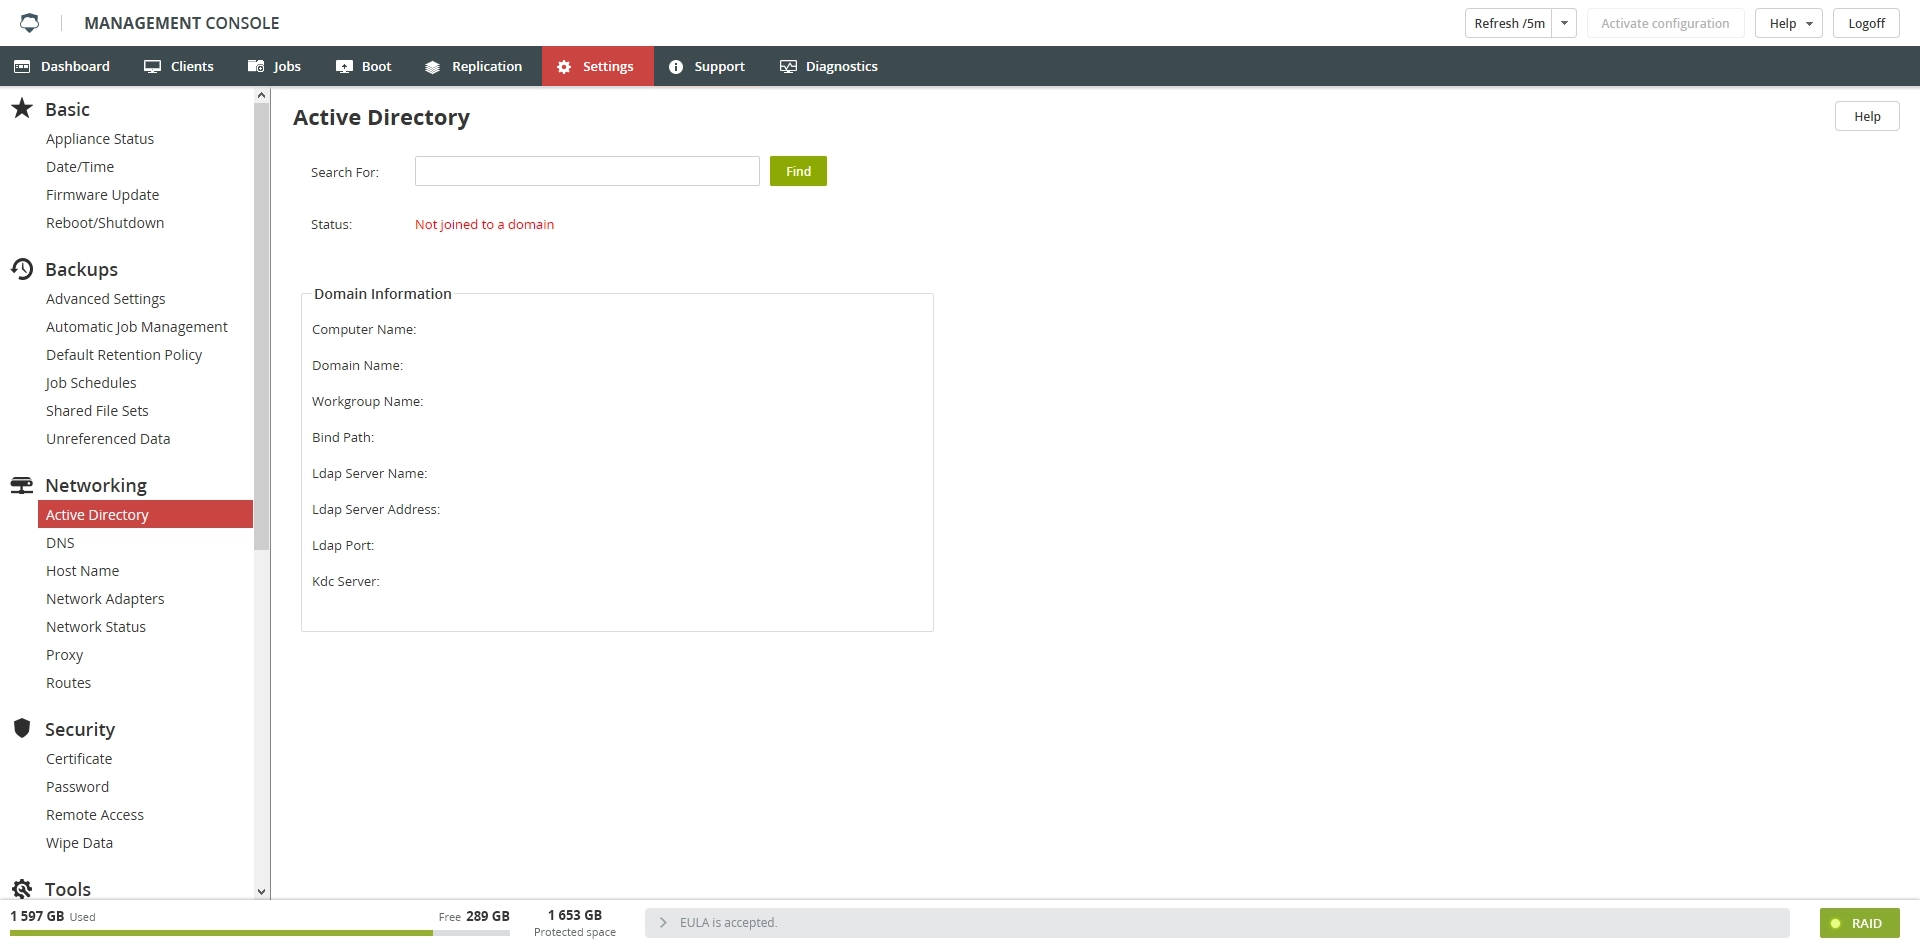Open Firmware Update page
The image size is (1920, 946).
click(x=102, y=195)
